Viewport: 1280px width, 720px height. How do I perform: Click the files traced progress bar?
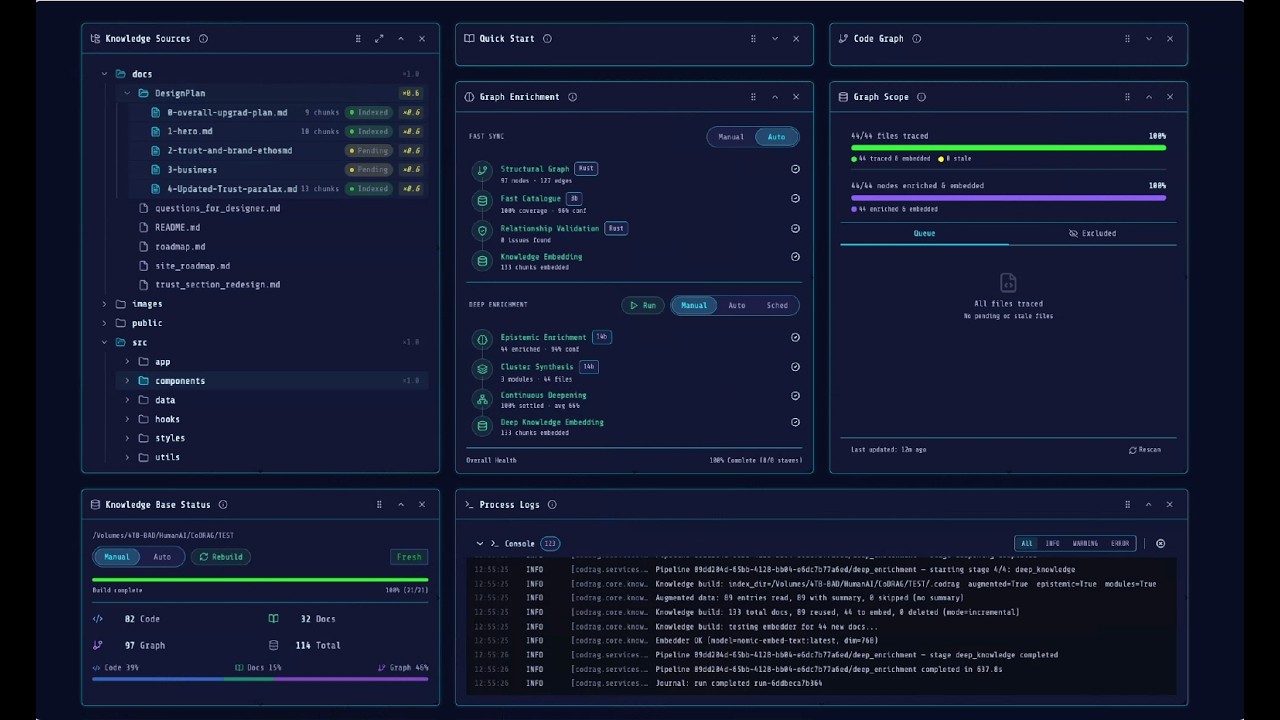tap(1008, 148)
